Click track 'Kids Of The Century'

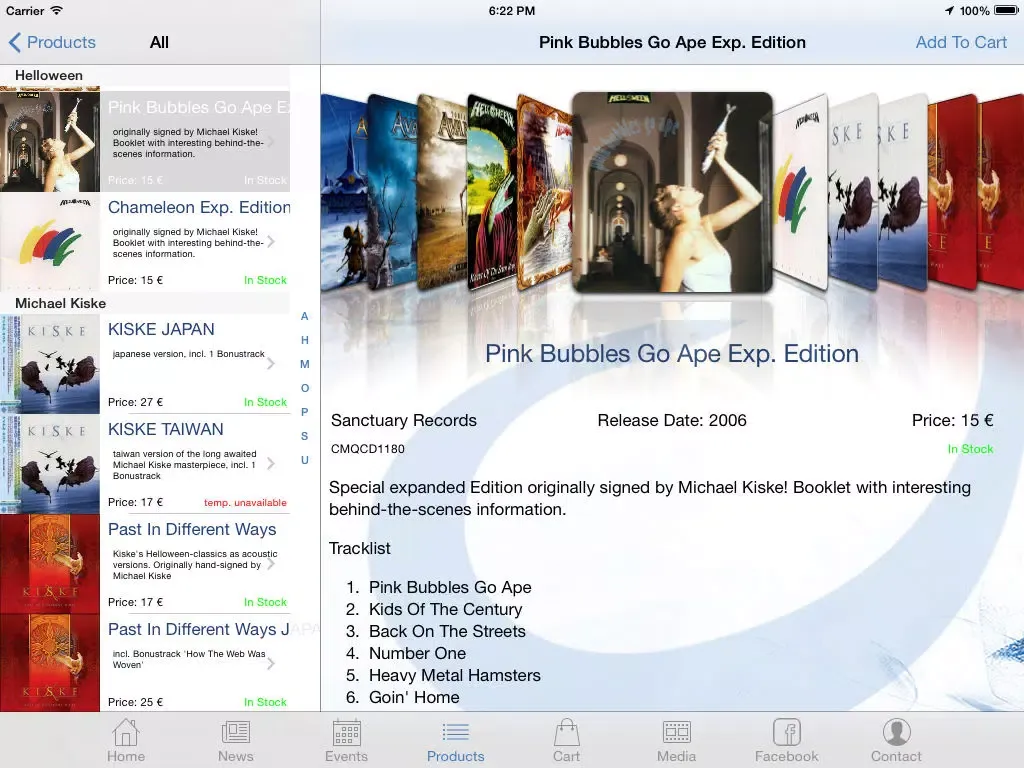pos(445,609)
